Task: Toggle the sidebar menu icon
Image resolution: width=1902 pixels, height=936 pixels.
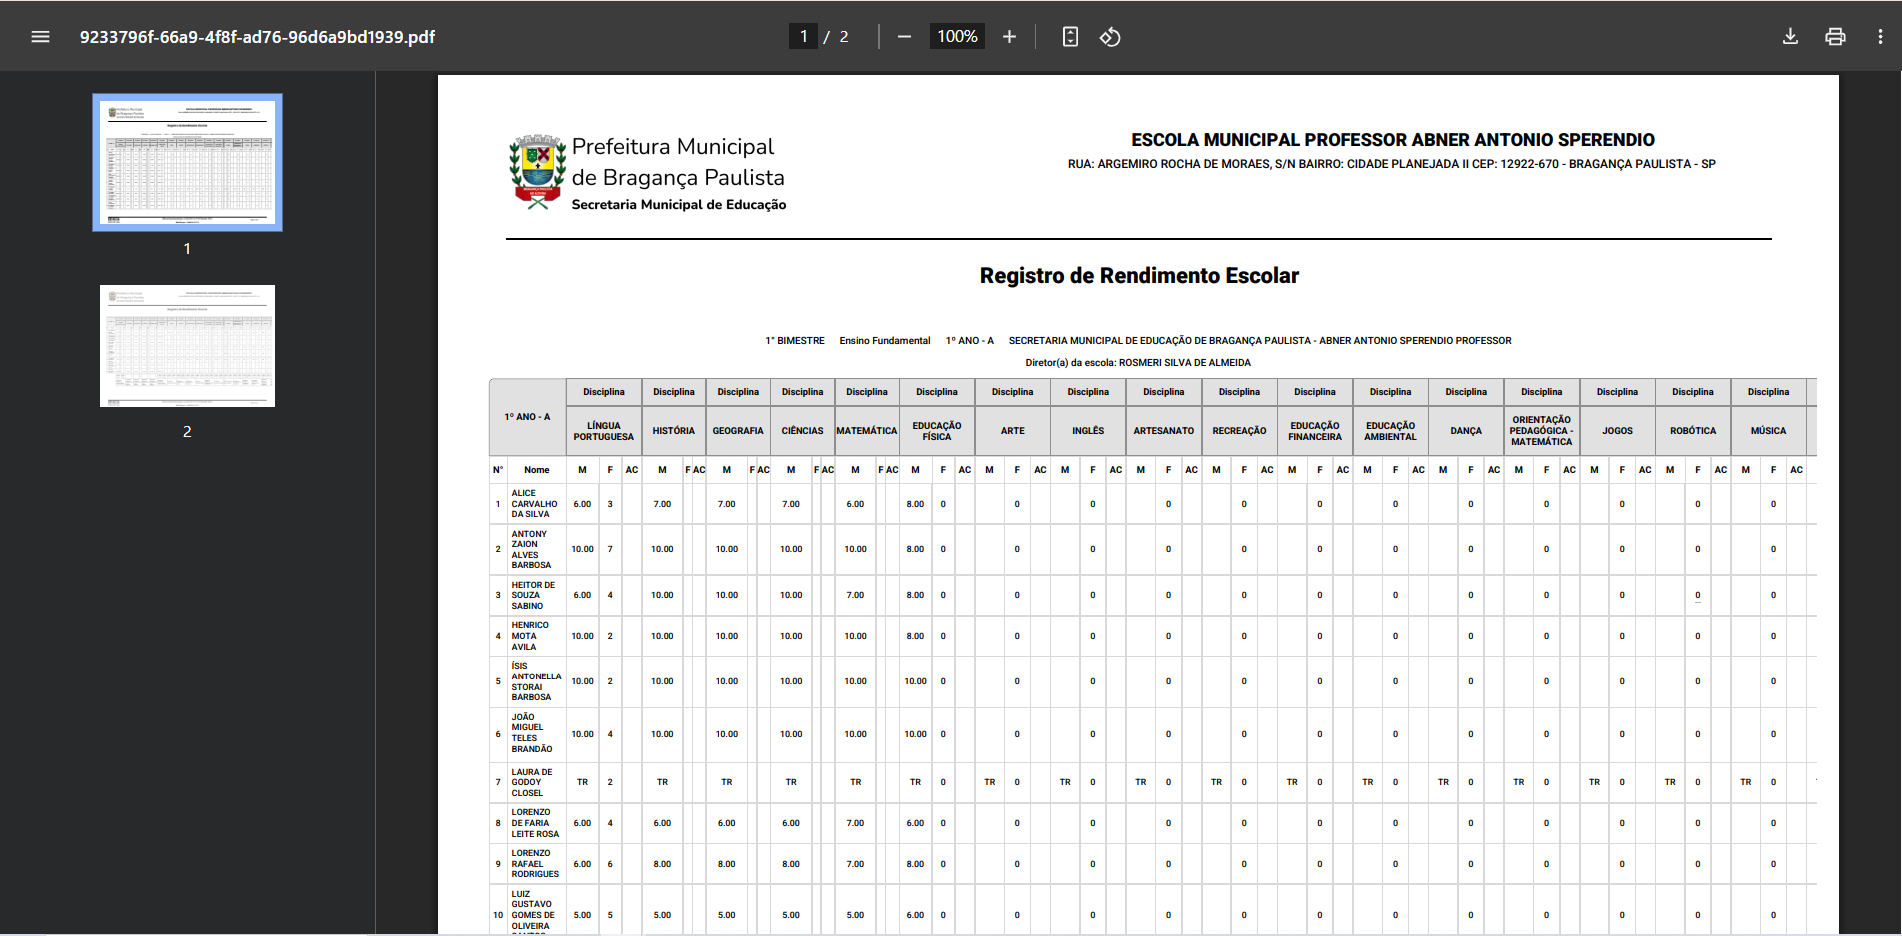Action: point(40,37)
